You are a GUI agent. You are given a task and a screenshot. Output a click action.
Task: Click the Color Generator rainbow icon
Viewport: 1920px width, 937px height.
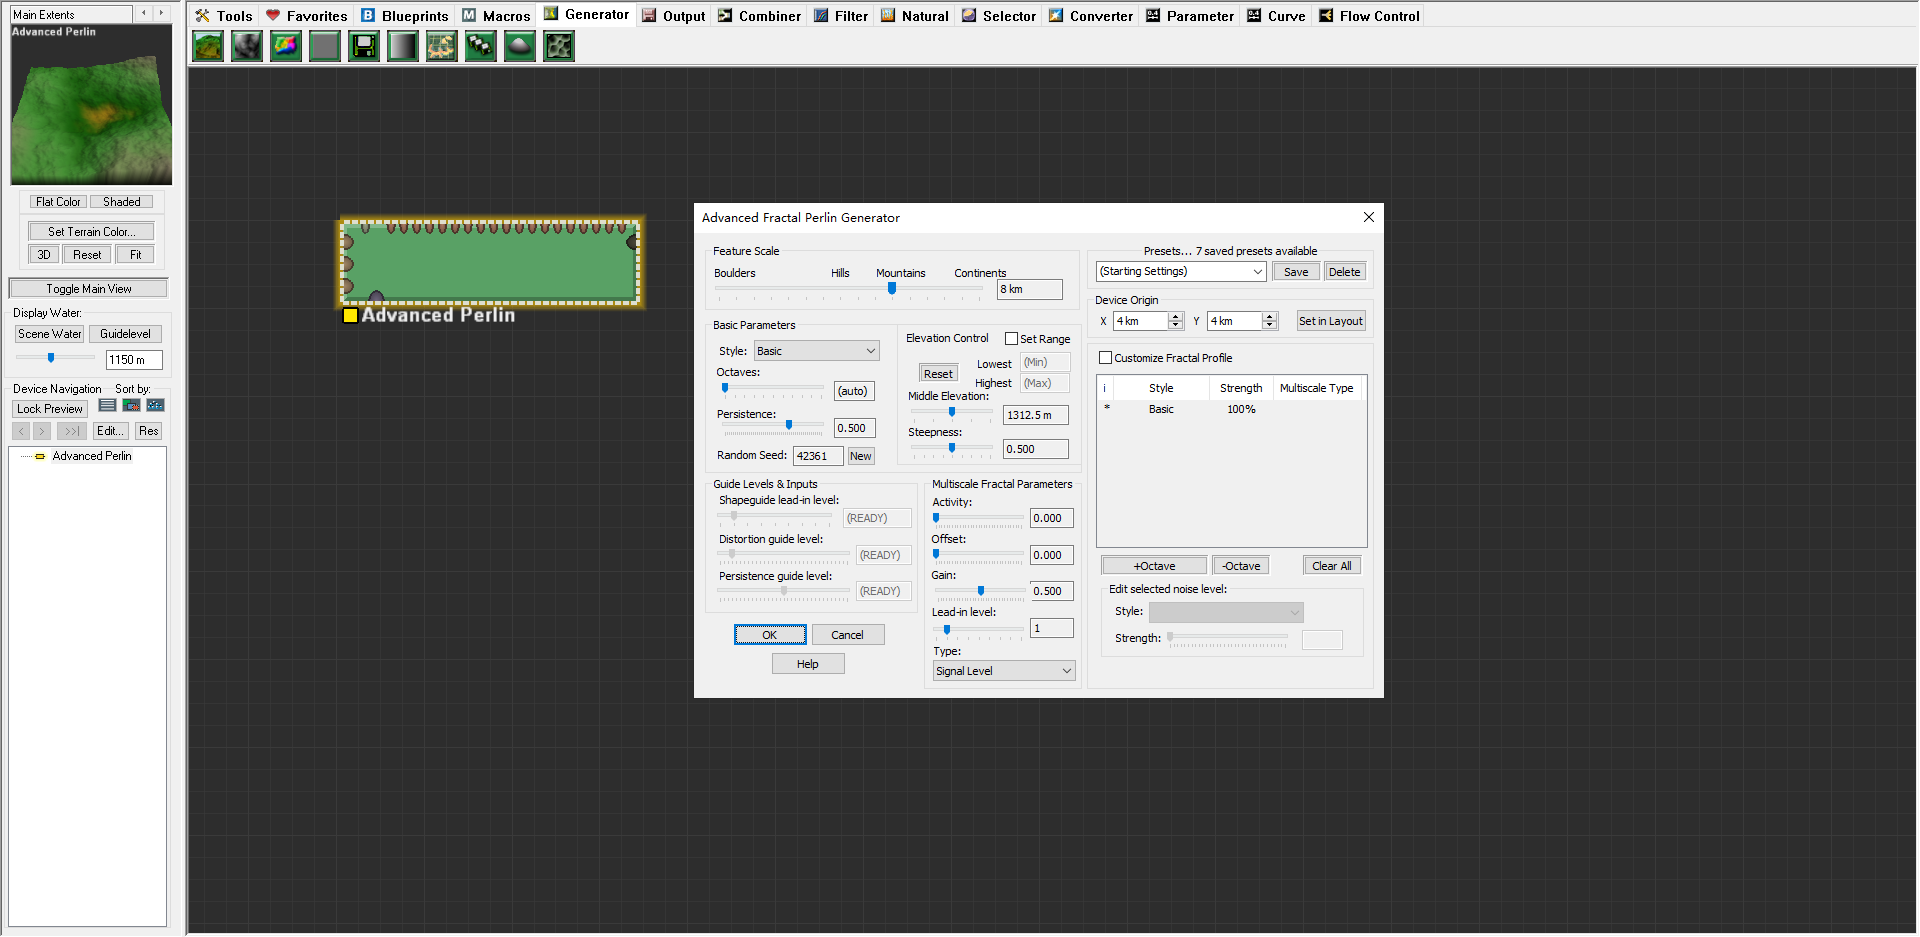pos(286,46)
